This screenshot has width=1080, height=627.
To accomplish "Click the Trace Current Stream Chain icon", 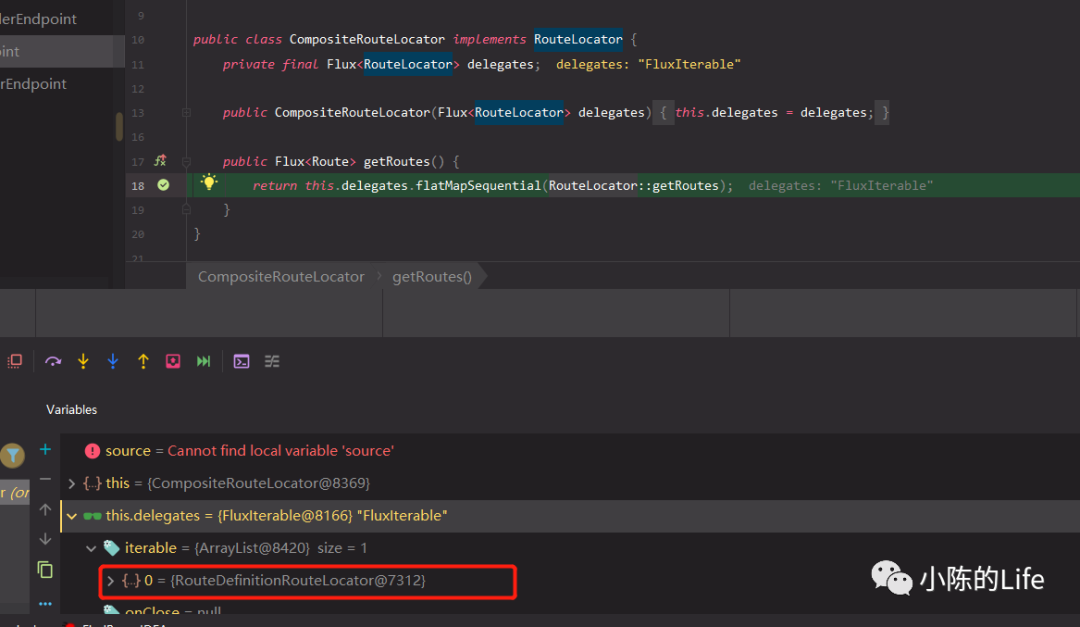I will click(x=272, y=361).
